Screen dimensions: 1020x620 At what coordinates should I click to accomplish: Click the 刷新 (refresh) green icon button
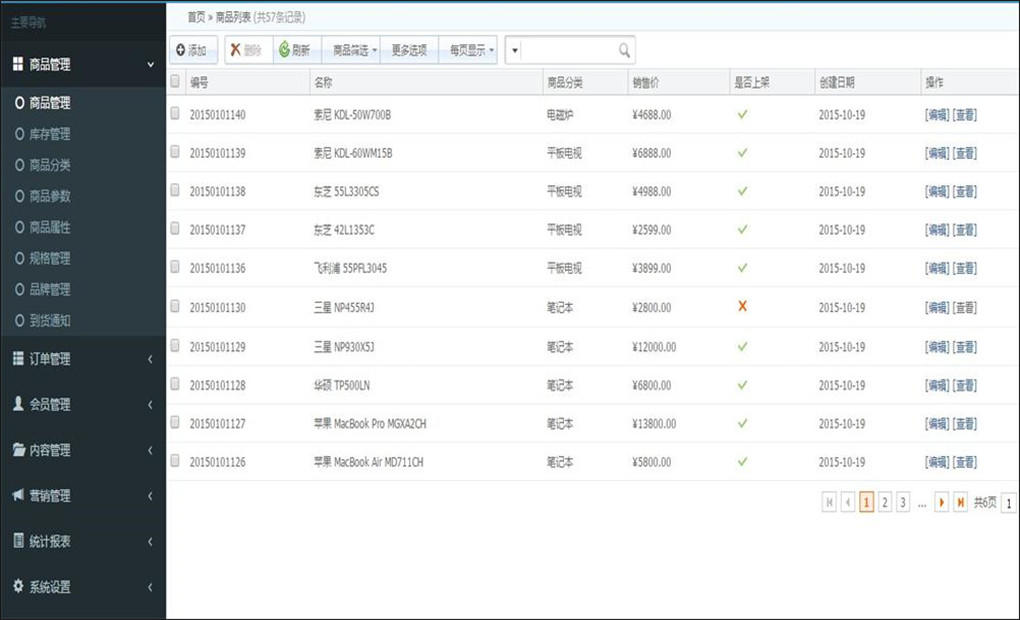[x=285, y=50]
